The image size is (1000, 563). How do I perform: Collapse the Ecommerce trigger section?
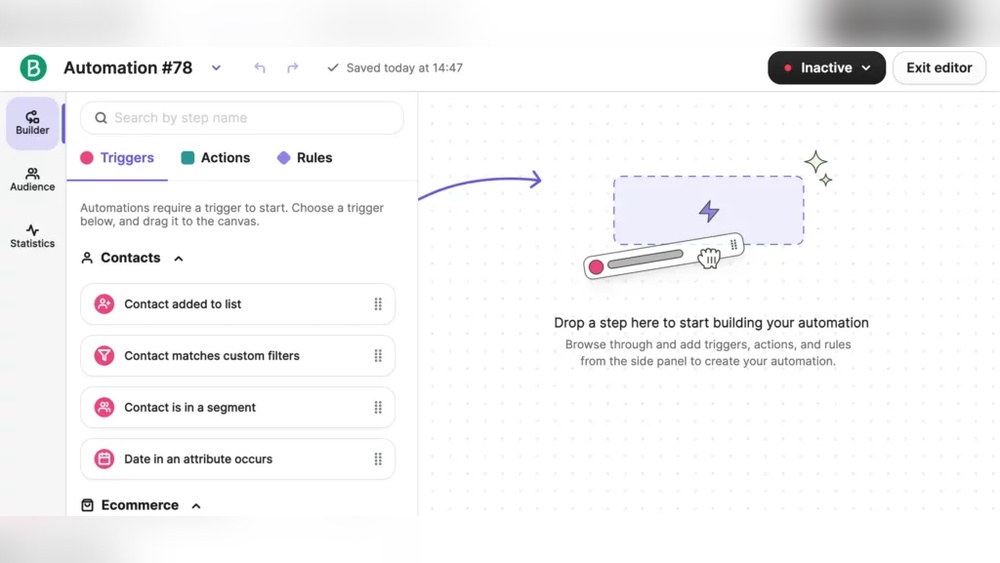pyautogui.click(x=196, y=506)
